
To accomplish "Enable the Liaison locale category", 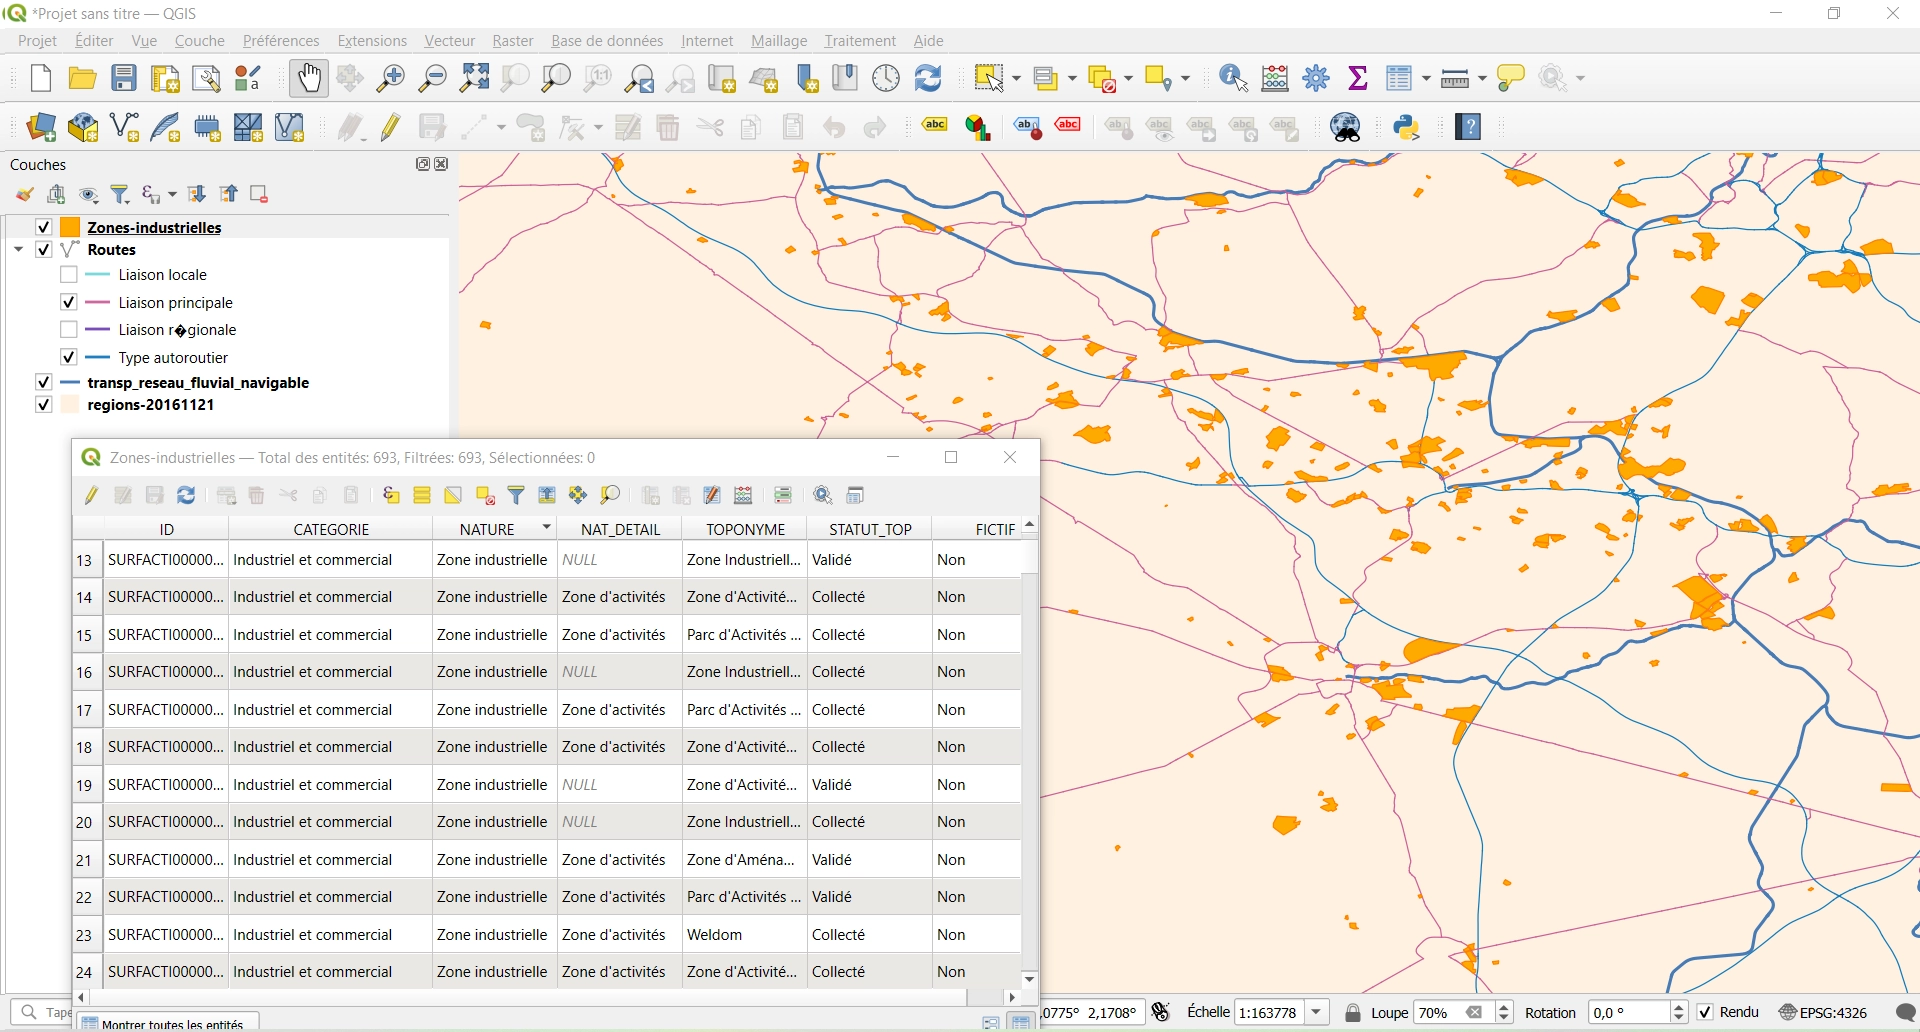I will tap(68, 275).
